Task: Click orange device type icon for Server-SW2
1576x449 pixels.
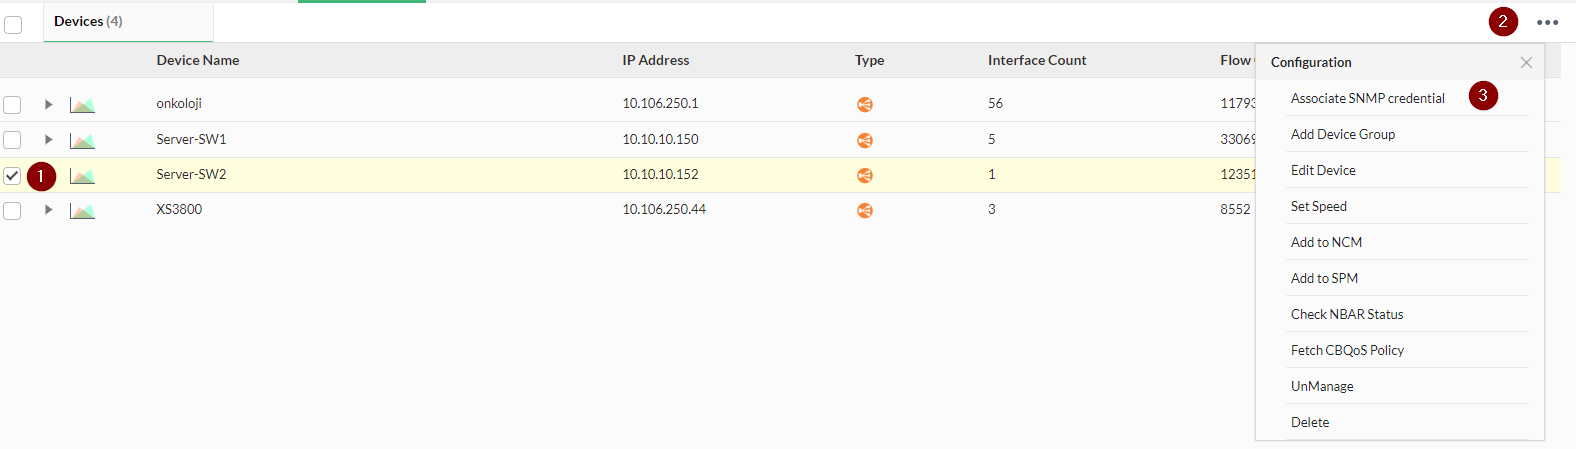Action: [x=865, y=175]
